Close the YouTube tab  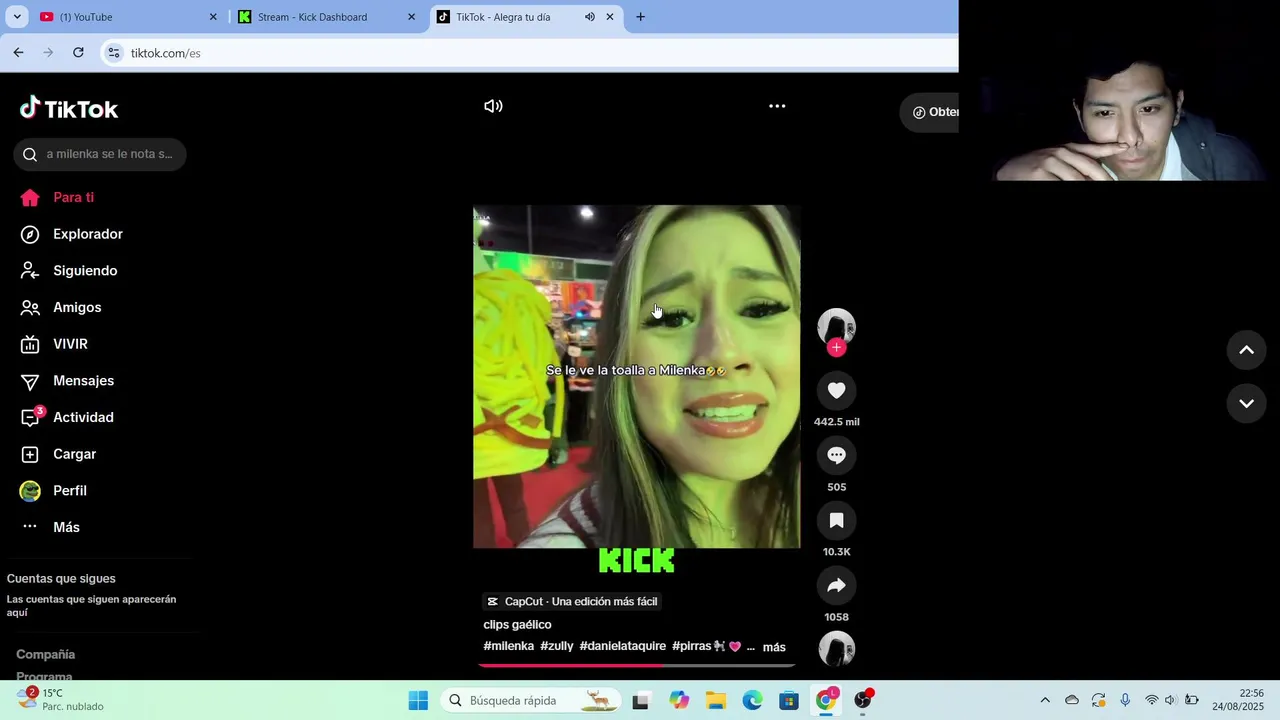click(x=213, y=17)
